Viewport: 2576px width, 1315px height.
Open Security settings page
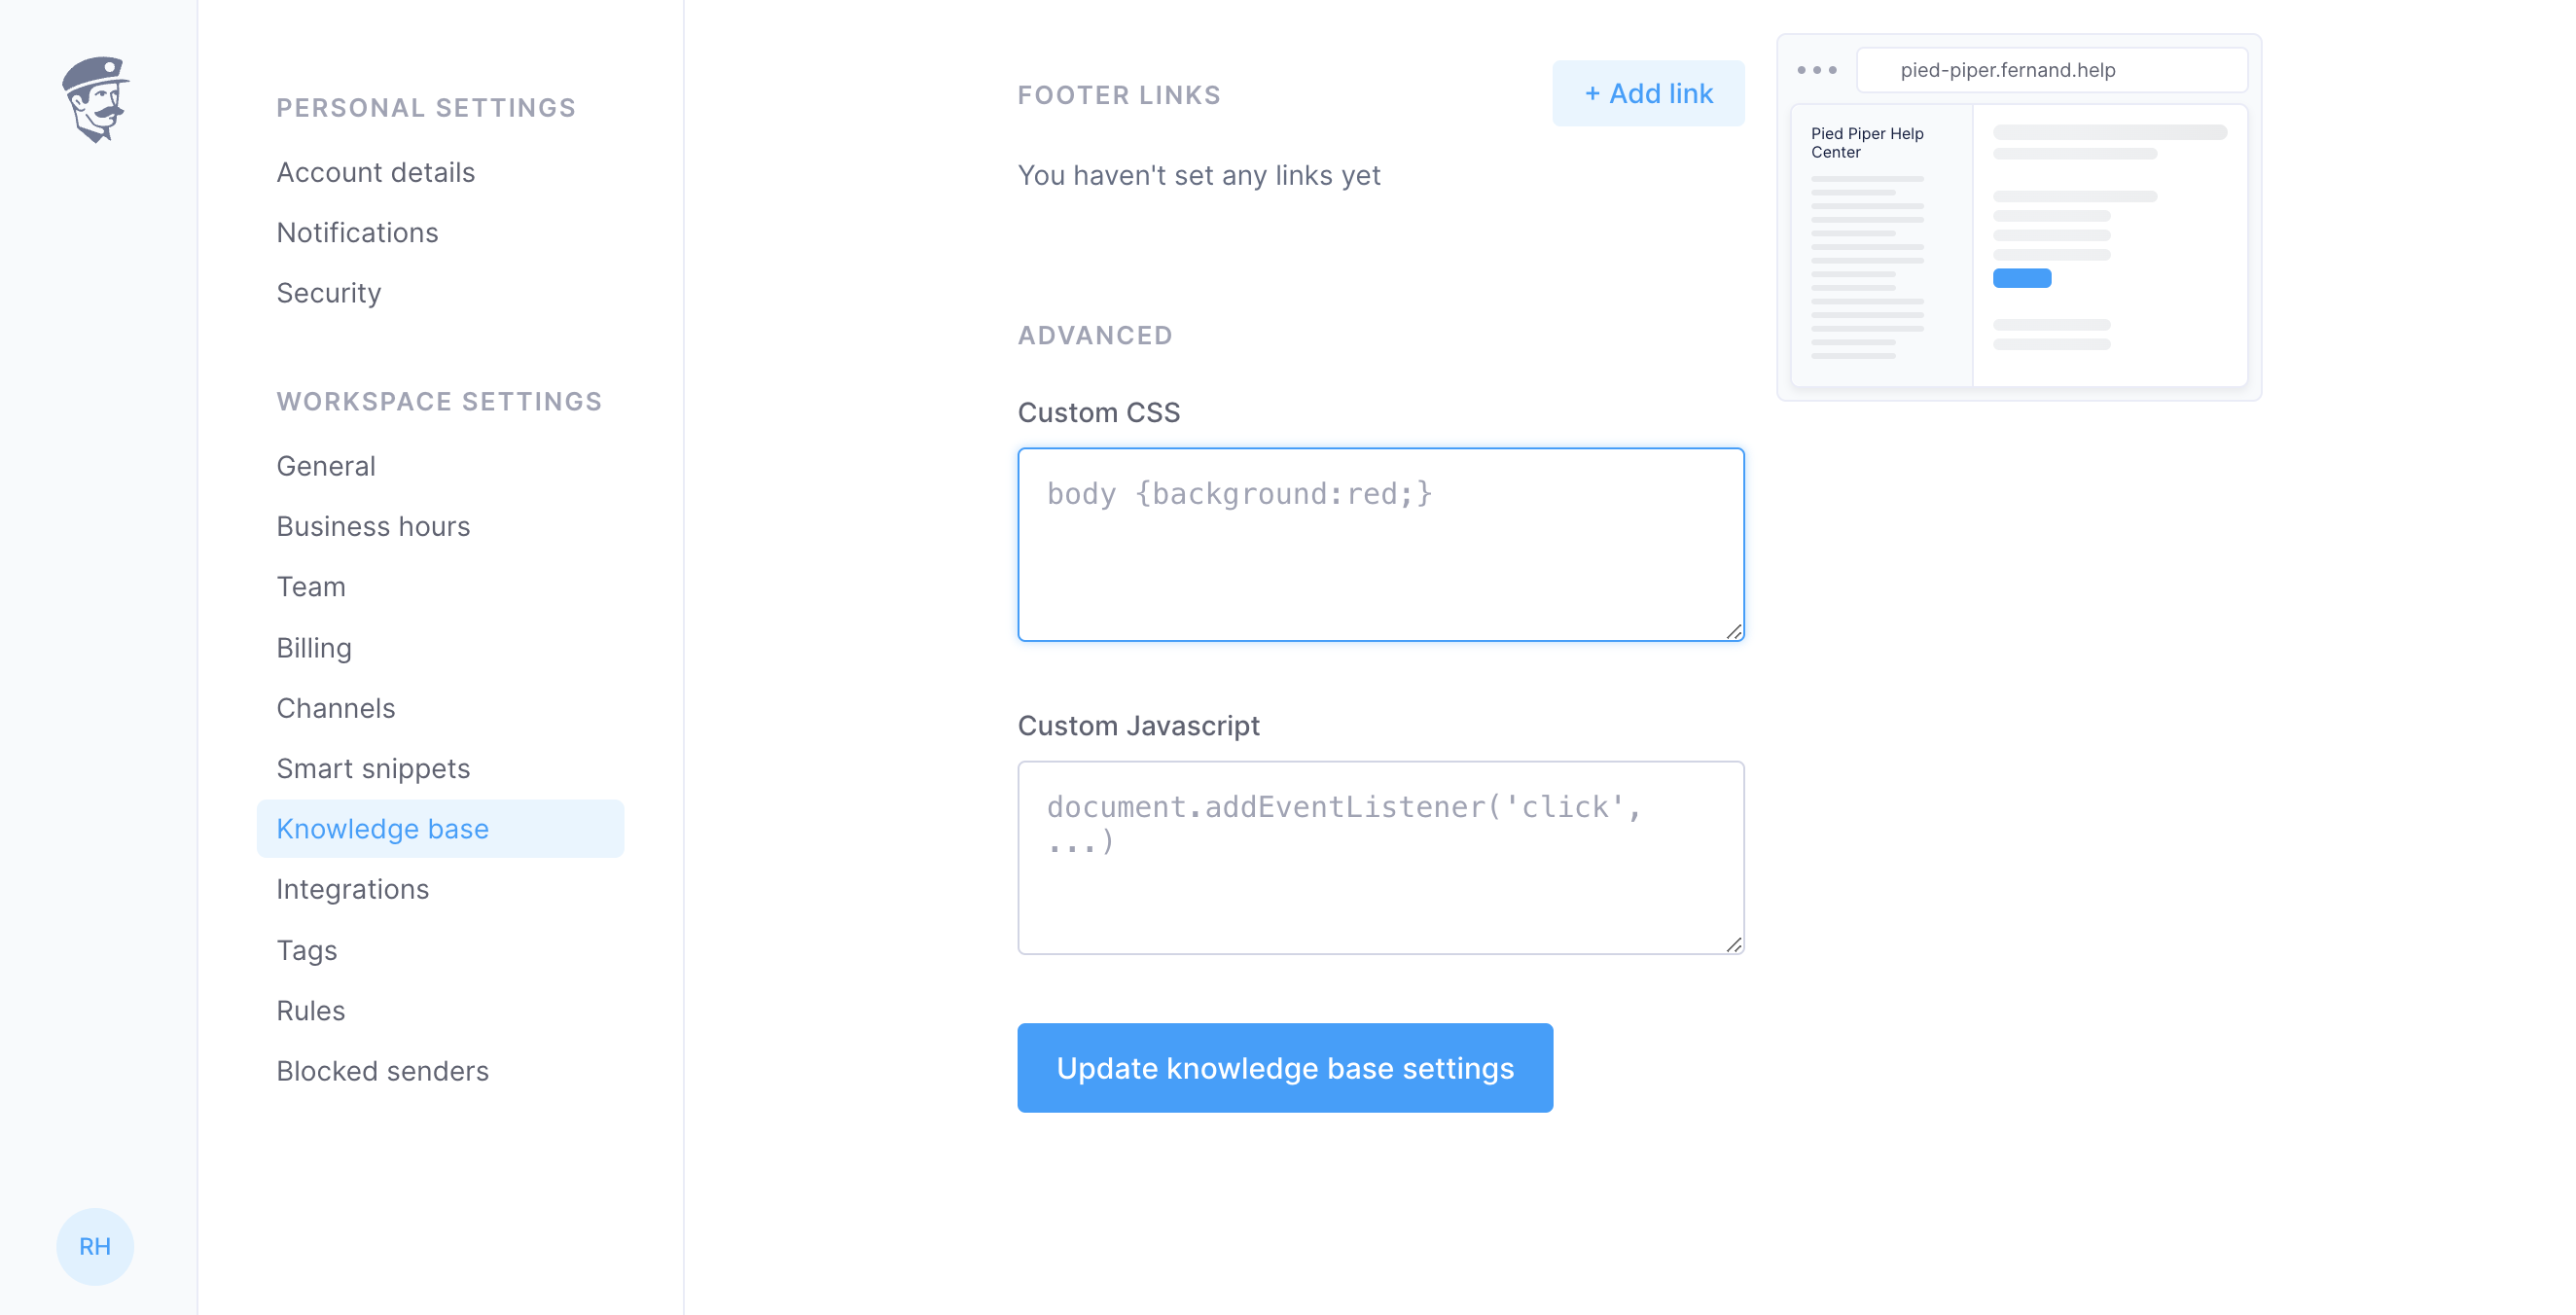(328, 292)
